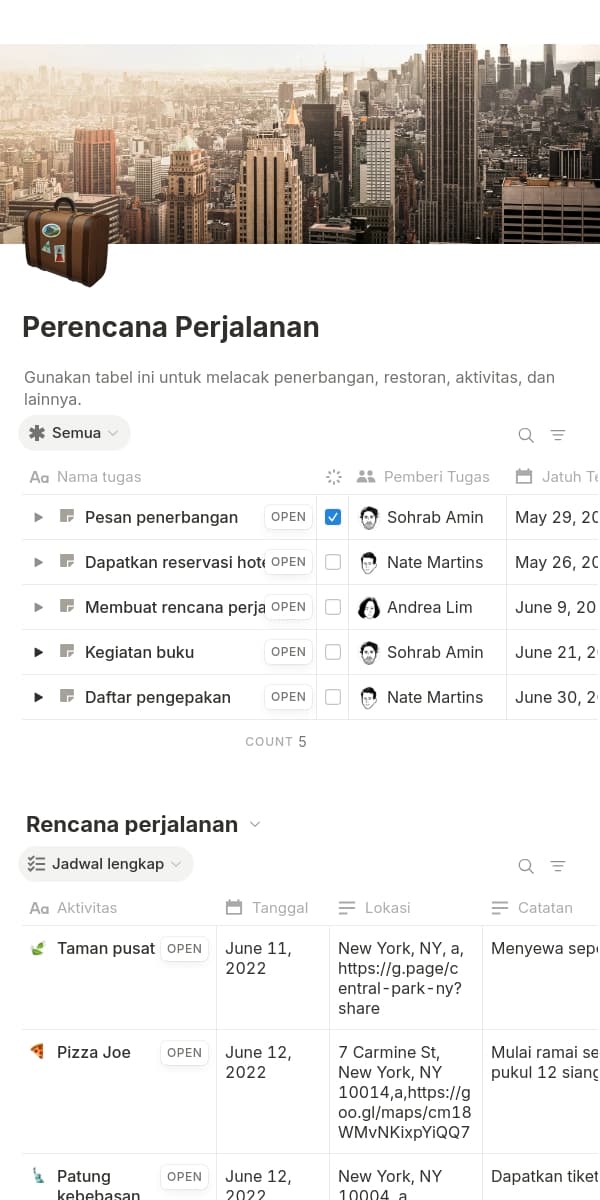This screenshot has width=600, height=1200.
Task: Check the checkbox for Daftar pengepakan
Action: (333, 697)
